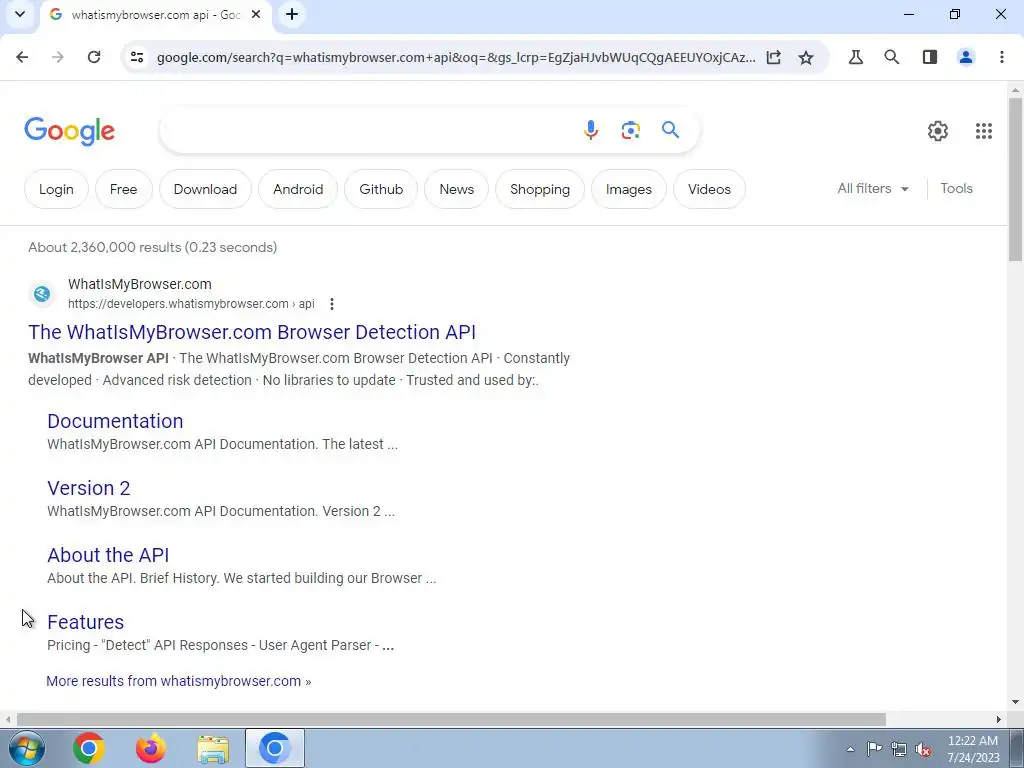Open the Tools options
This screenshot has height=768, width=1024.
[x=956, y=188]
